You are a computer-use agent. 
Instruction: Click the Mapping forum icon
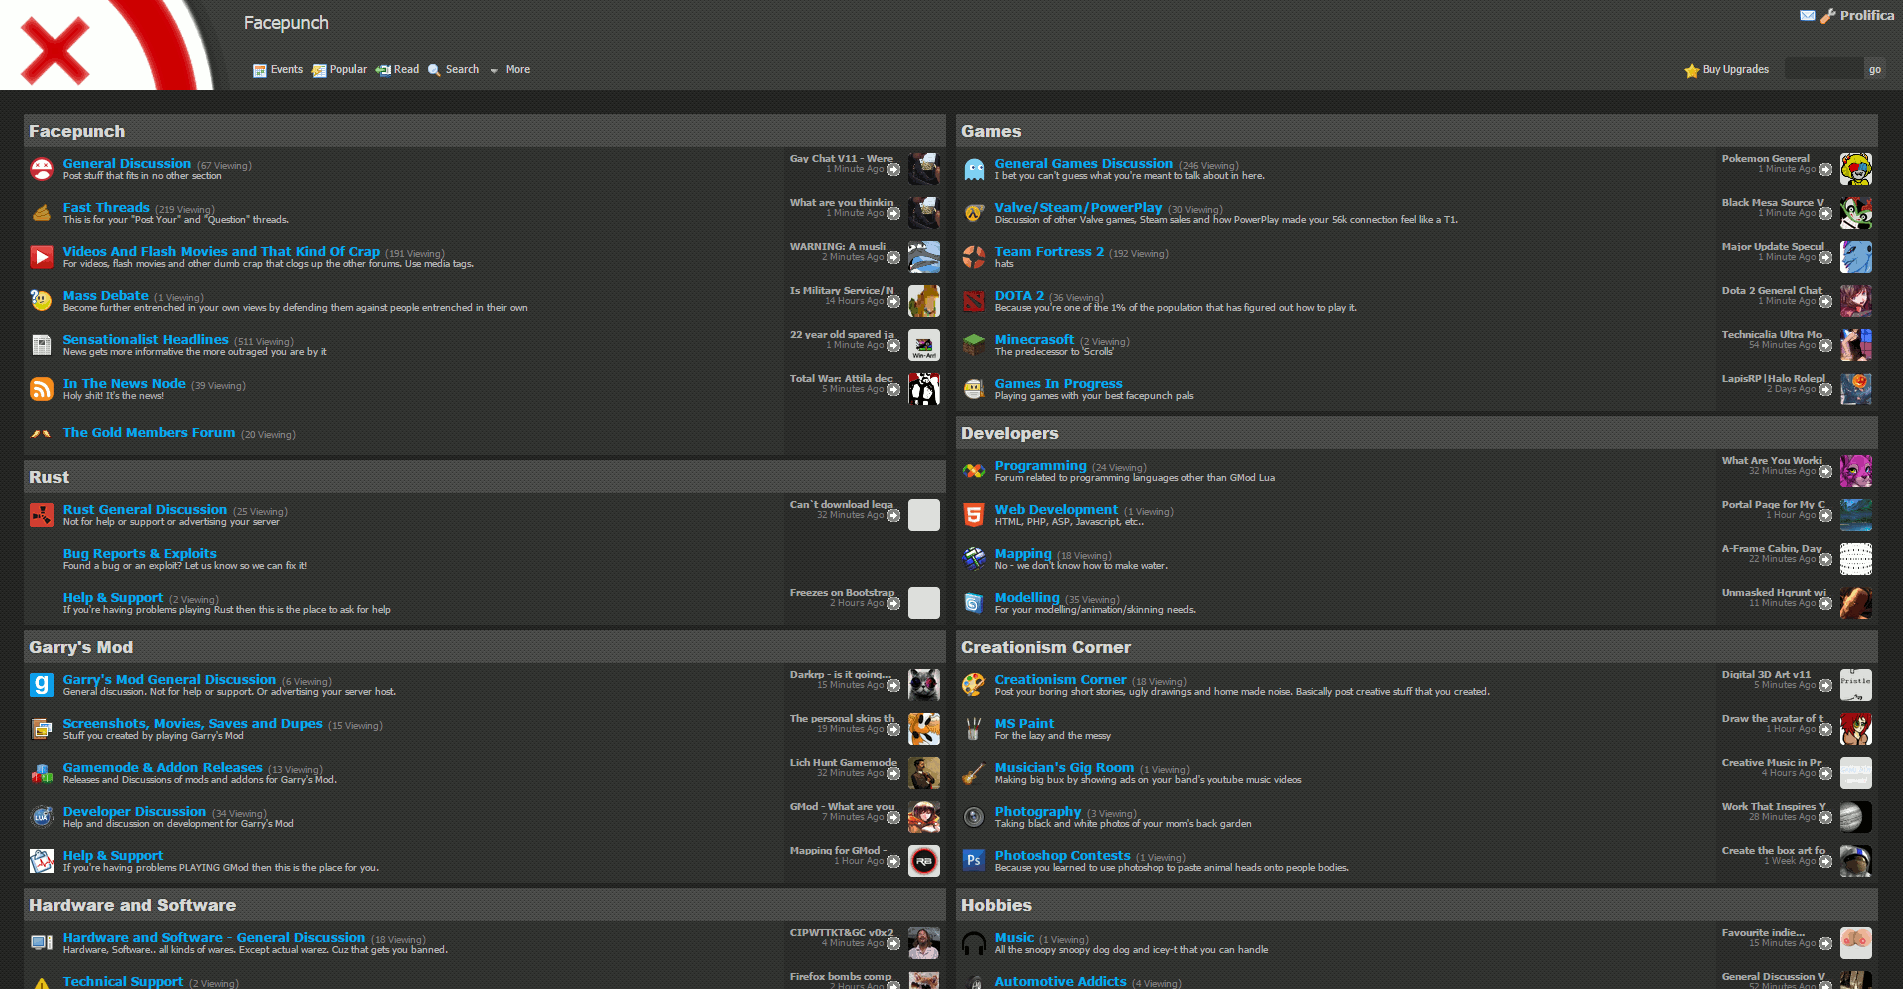click(974, 559)
